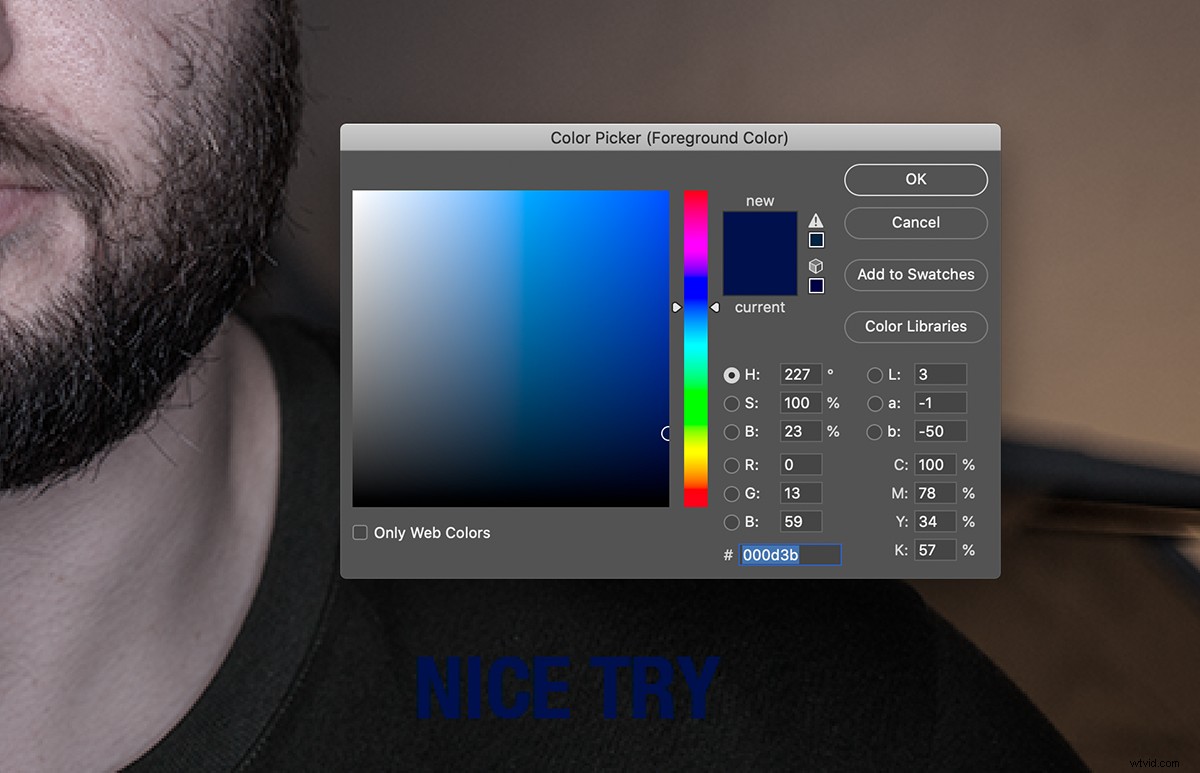Click the gamut-corrected swatch below the warning triangle
Screen dimensions: 1200x773
pyautogui.click(x=816, y=240)
